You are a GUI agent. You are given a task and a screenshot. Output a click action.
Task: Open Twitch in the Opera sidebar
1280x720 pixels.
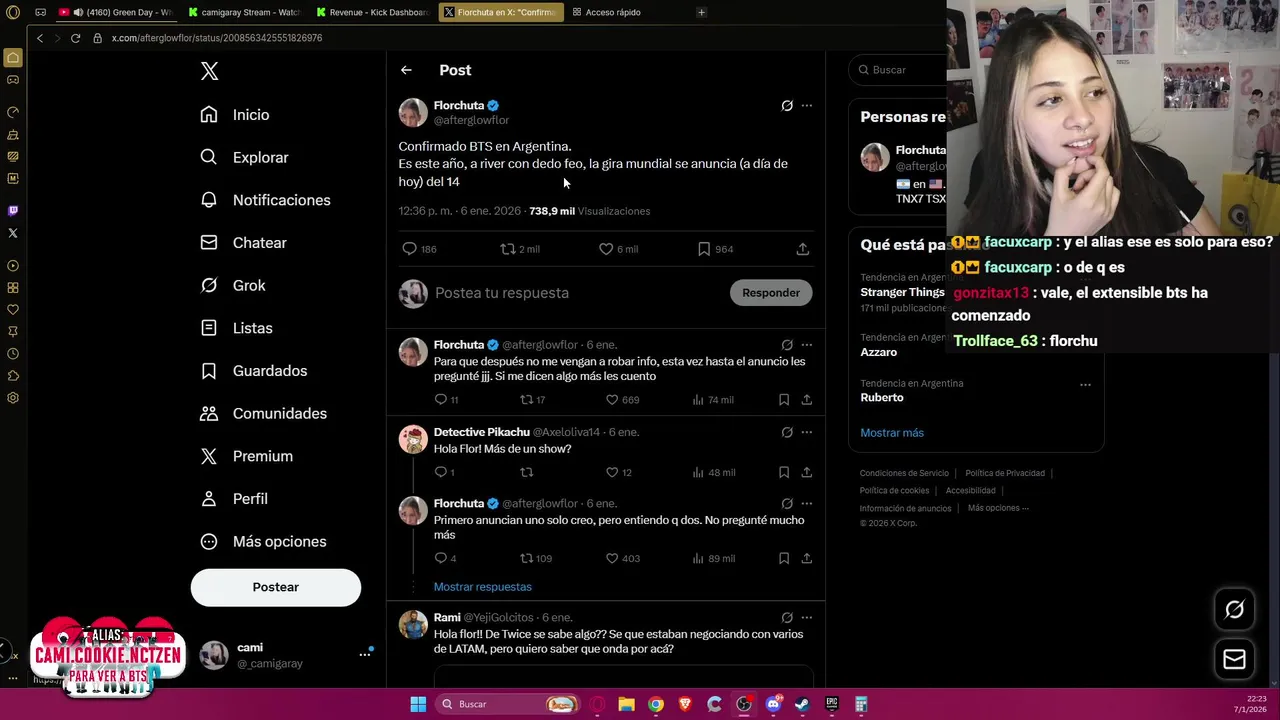[x=13, y=210]
